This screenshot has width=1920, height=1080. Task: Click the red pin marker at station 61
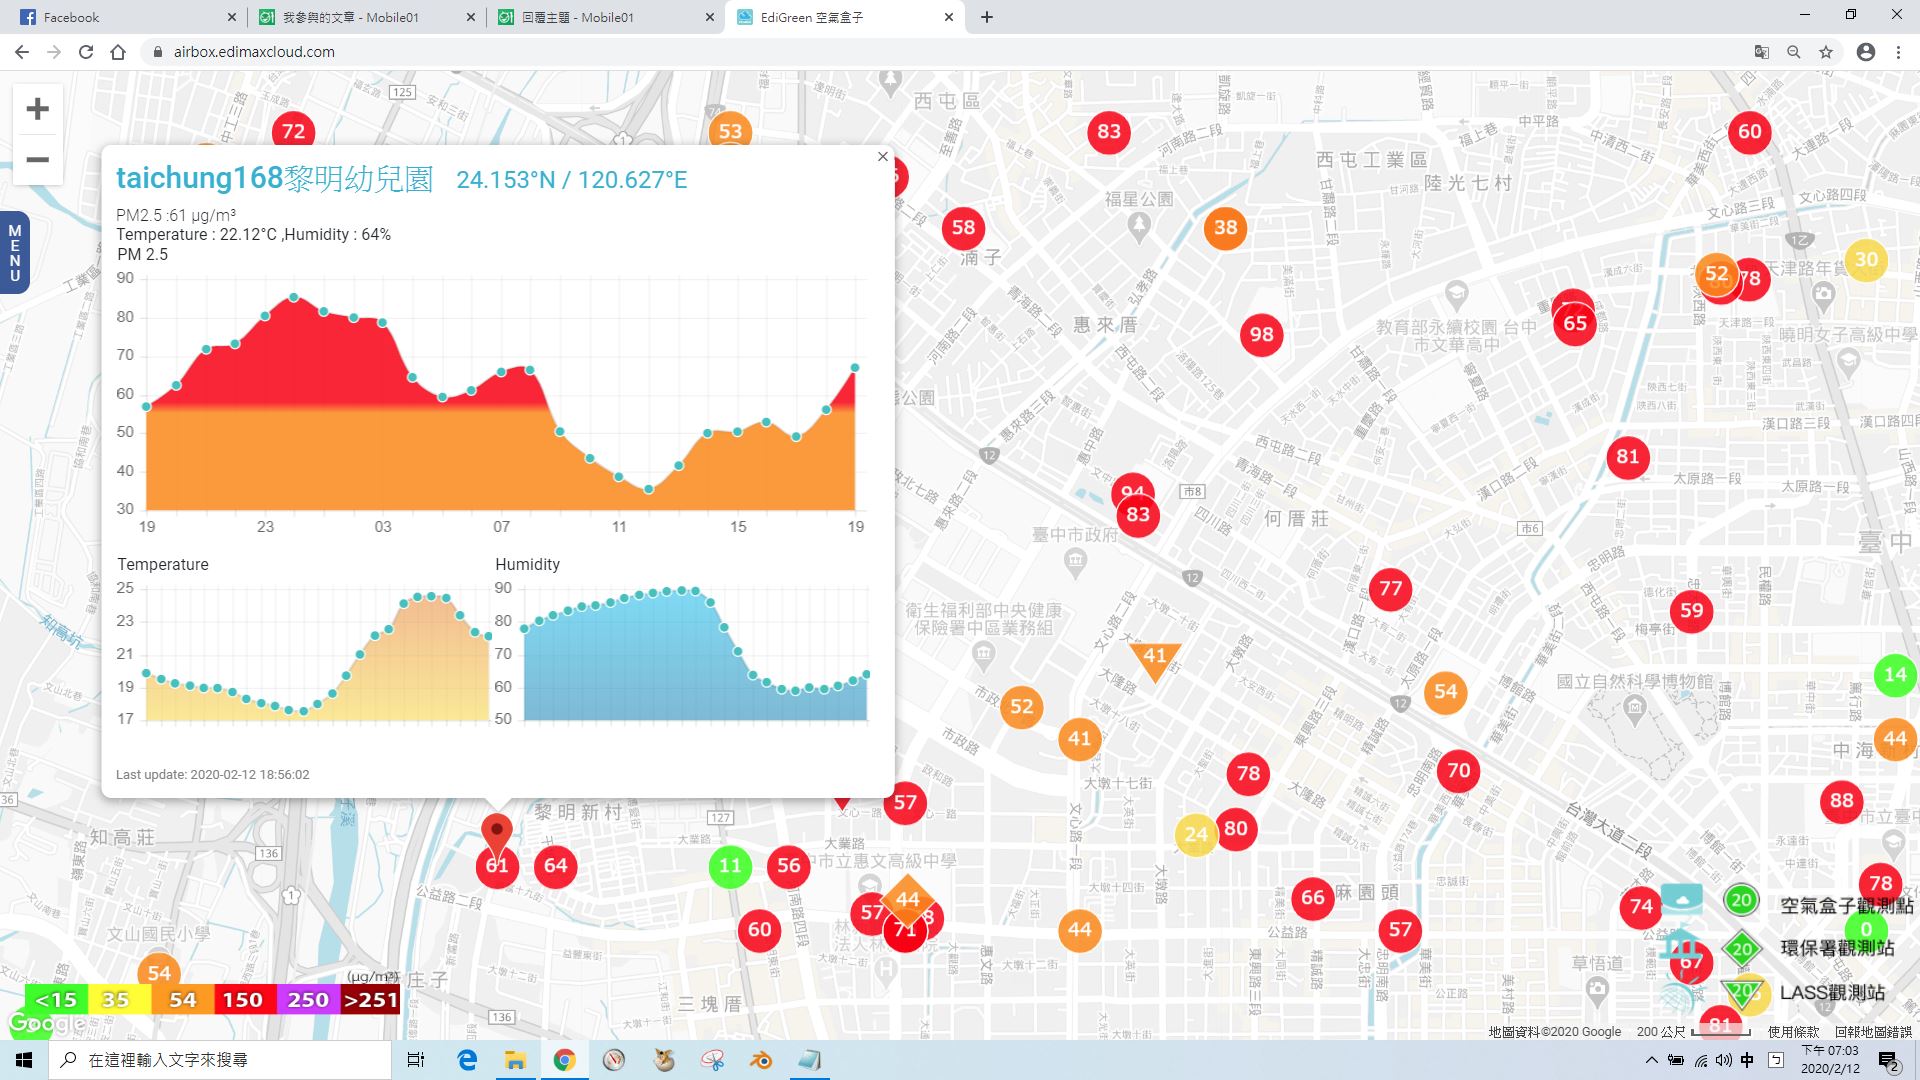(x=497, y=835)
